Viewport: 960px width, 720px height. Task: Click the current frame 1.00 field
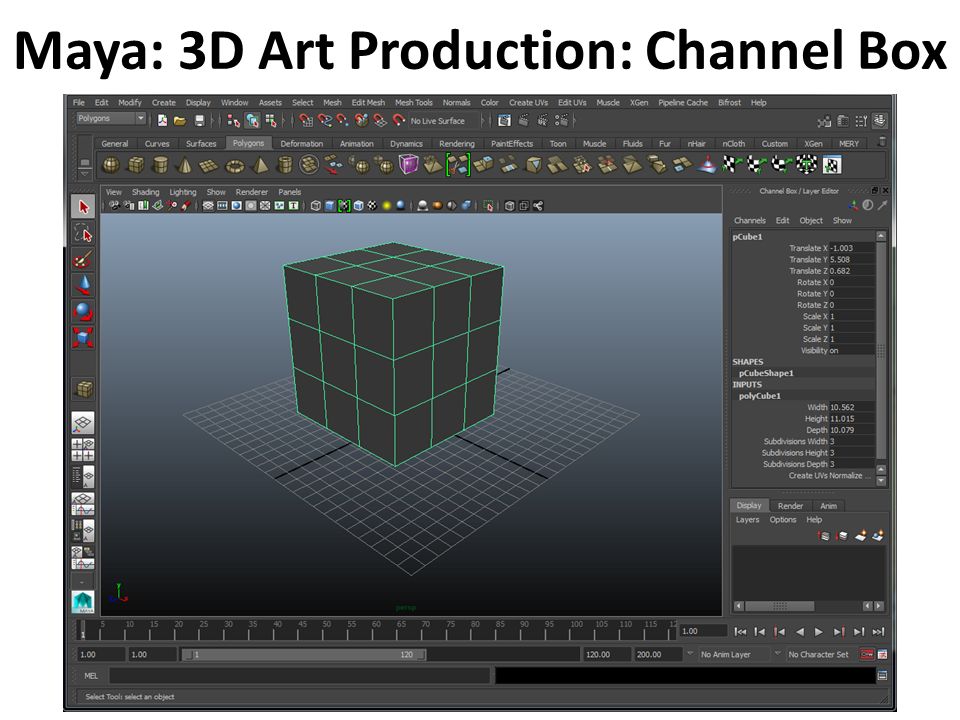pyautogui.click(x=704, y=631)
